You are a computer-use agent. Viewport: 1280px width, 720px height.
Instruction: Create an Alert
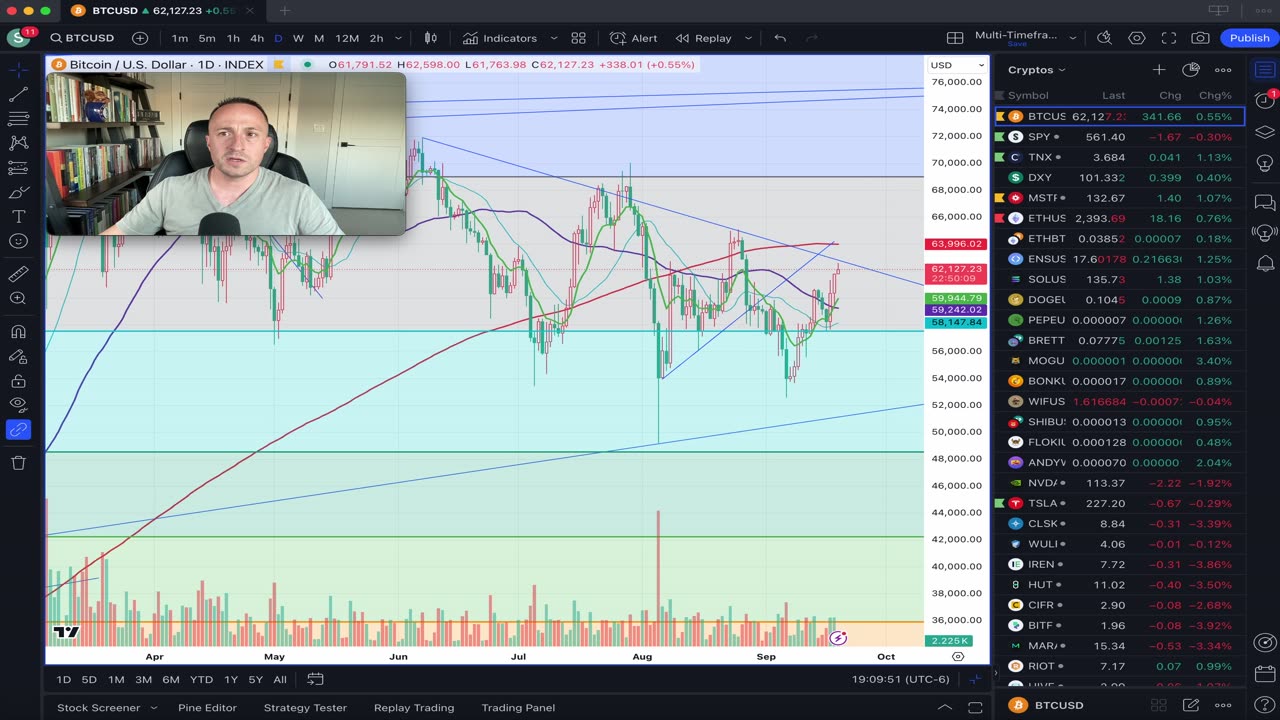[634, 38]
